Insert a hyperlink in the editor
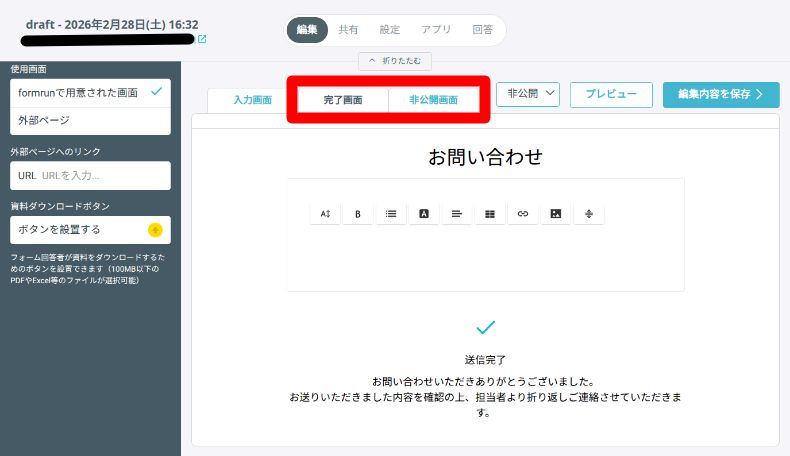Image resolution: width=790 pixels, height=456 pixels. pyautogui.click(x=523, y=214)
